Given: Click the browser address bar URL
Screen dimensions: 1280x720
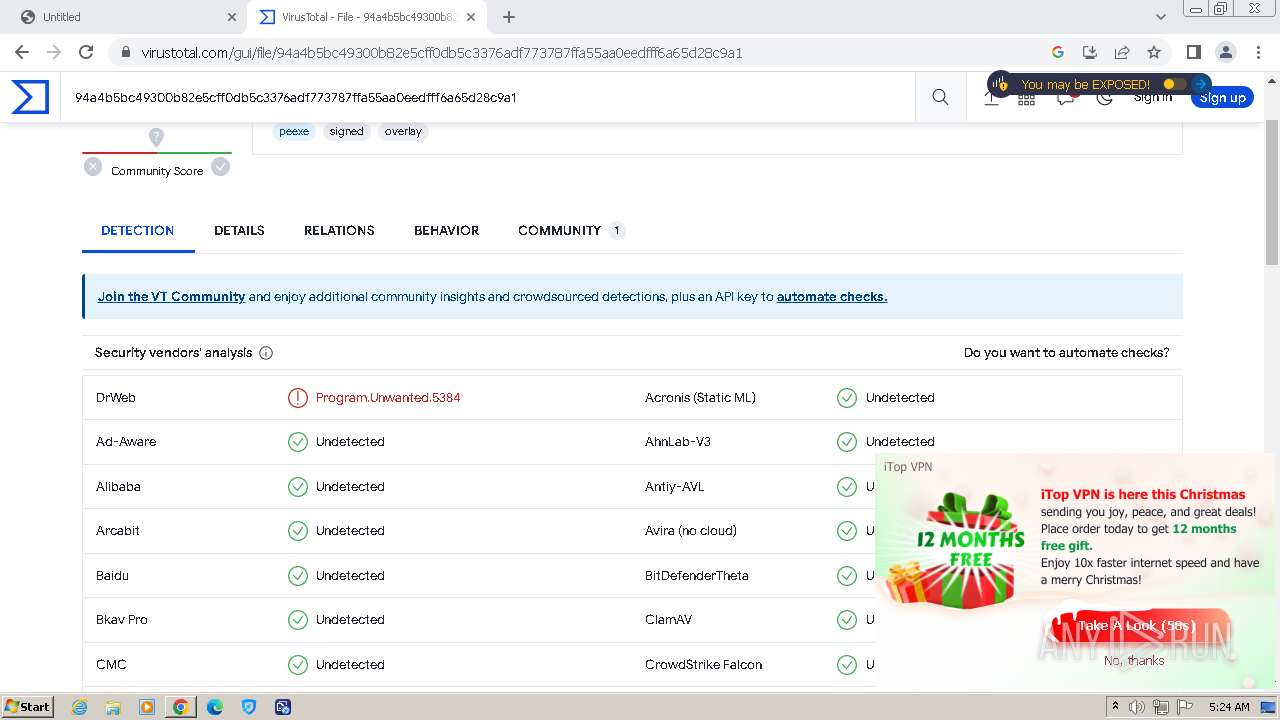Looking at the screenshot, I should tap(442, 53).
